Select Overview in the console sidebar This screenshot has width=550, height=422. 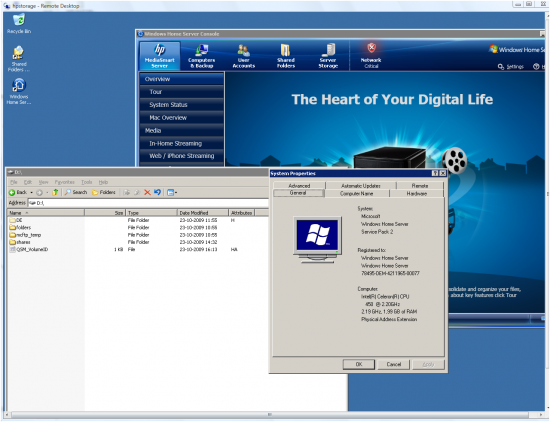click(x=182, y=79)
